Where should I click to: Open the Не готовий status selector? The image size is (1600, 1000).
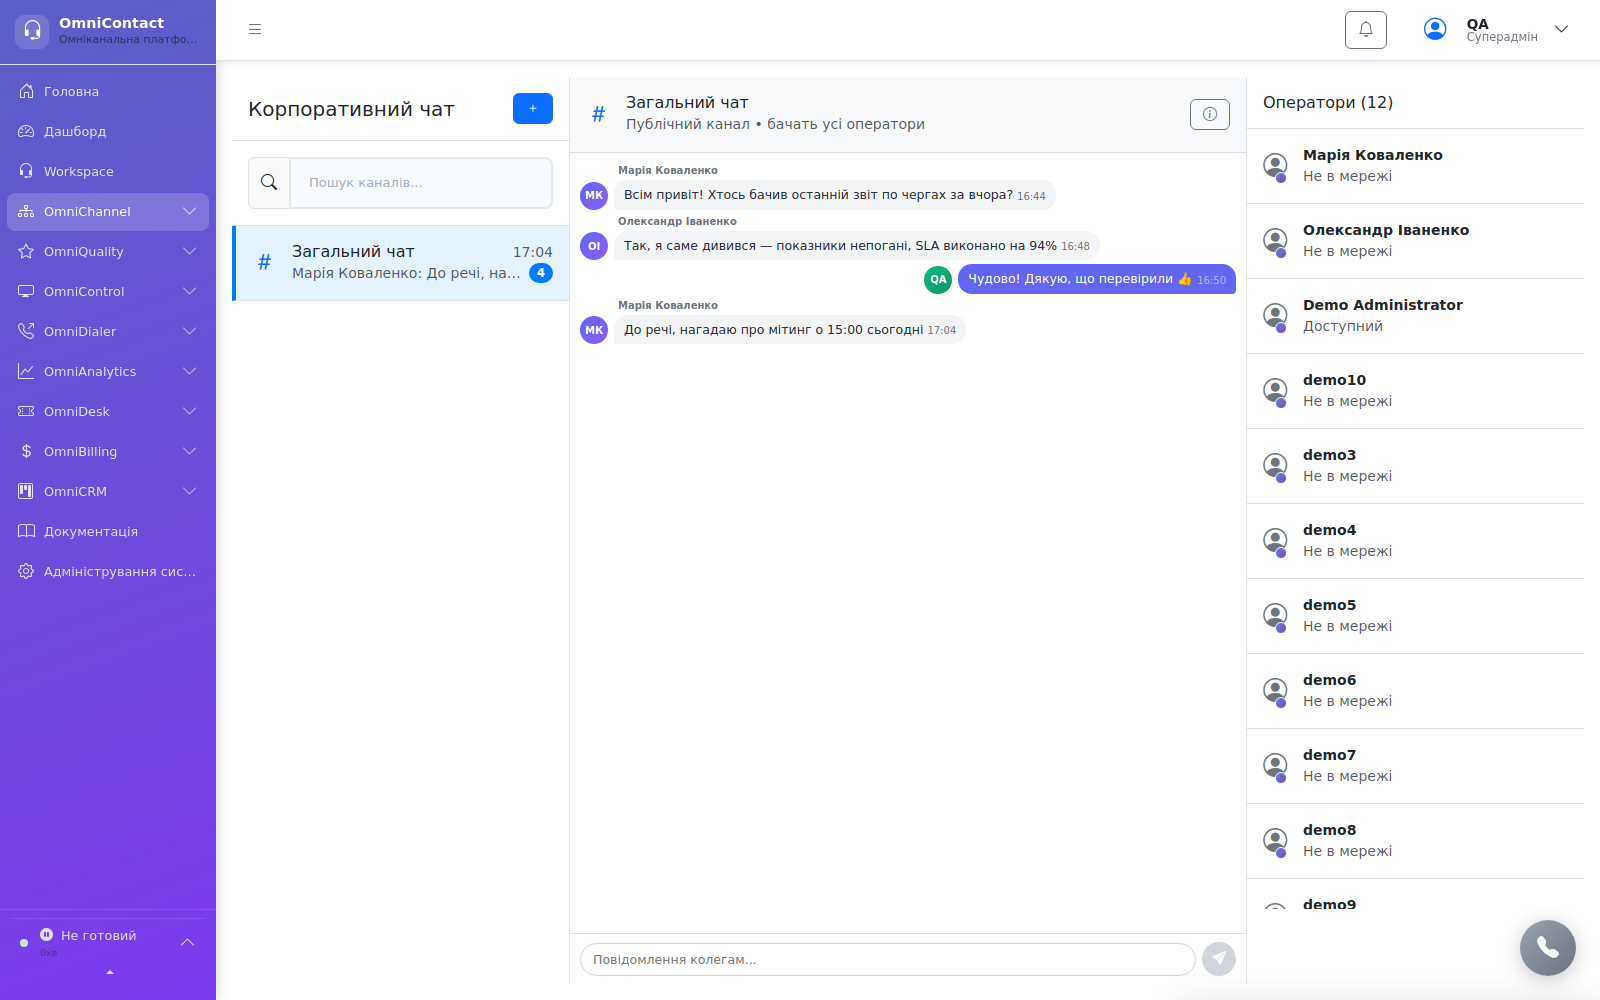[x=108, y=942]
